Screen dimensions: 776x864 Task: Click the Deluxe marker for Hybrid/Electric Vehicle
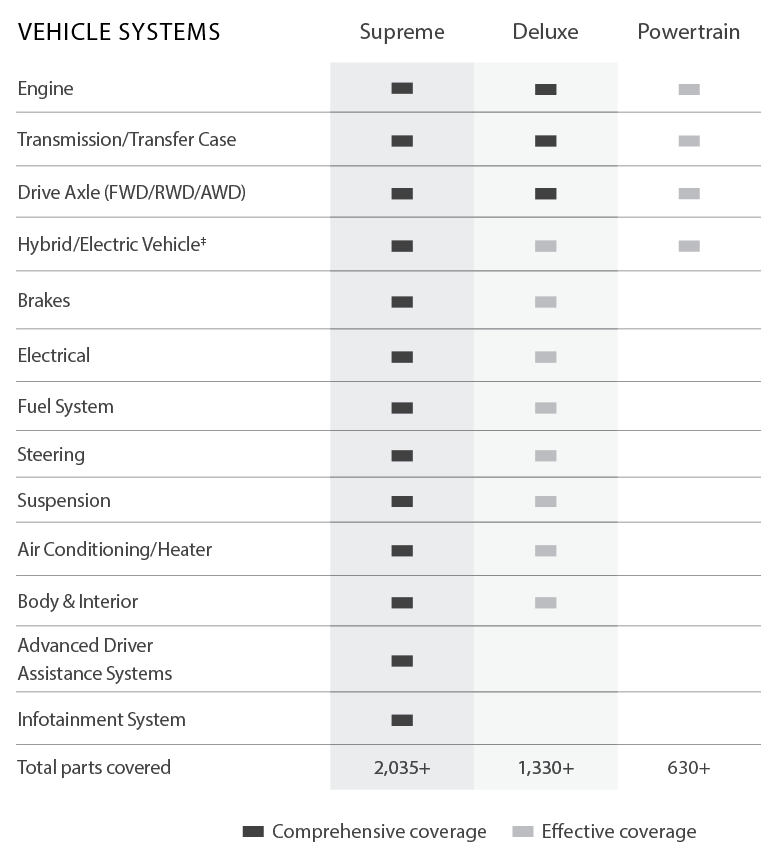tap(545, 245)
